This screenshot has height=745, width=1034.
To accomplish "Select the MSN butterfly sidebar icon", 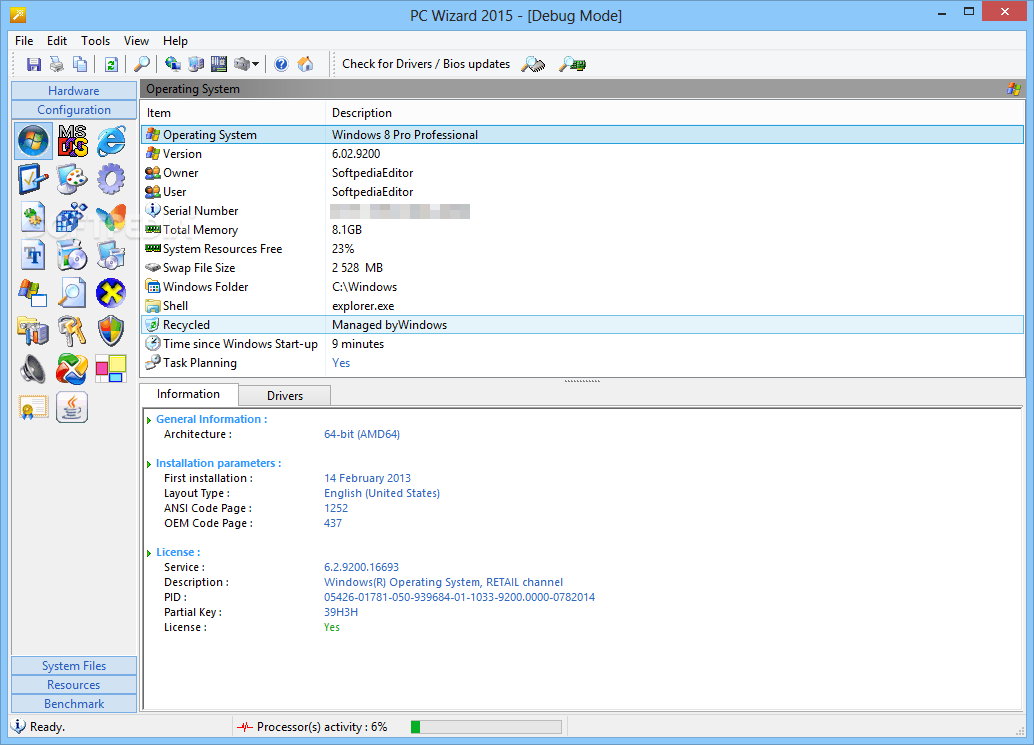I will (x=111, y=218).
